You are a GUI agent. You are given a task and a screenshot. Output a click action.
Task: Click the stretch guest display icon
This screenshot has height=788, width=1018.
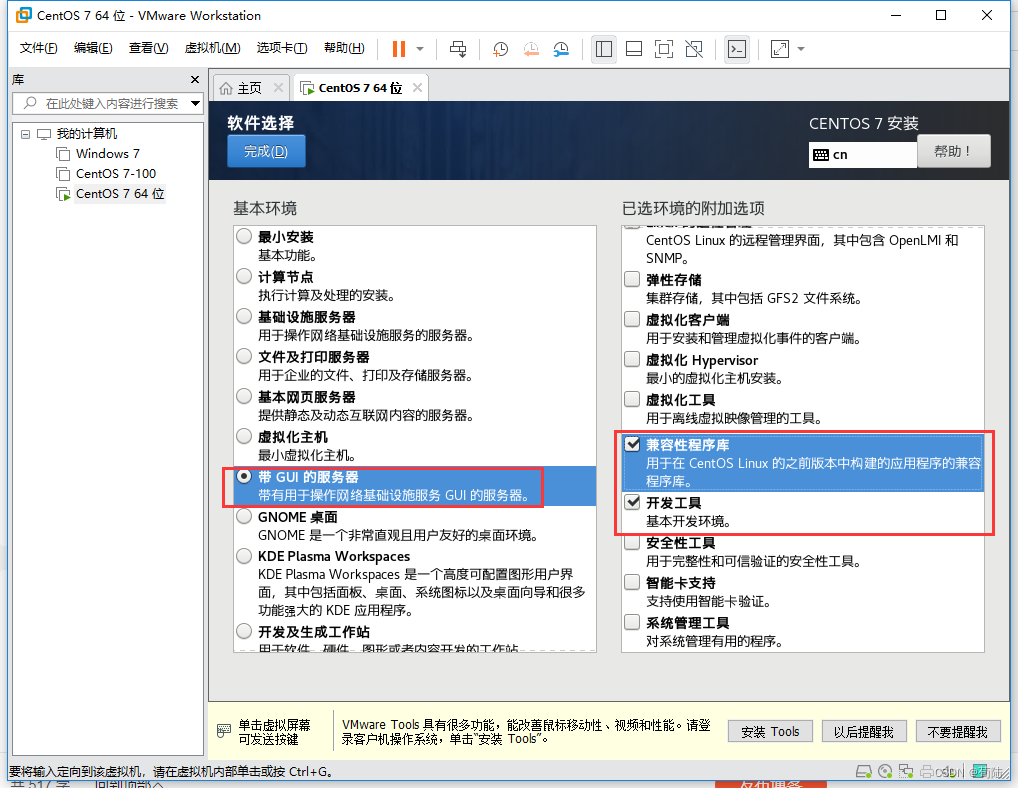click(x=780, y=49)
